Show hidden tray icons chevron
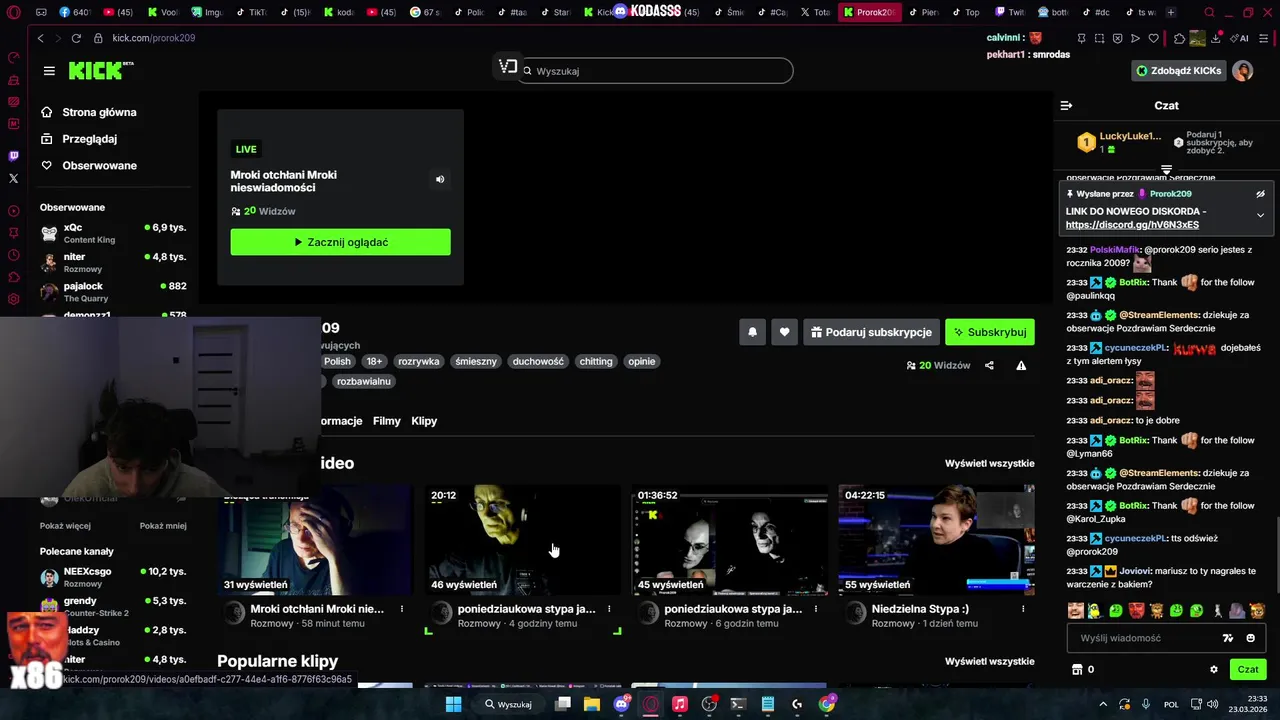 click(1103, 704)
